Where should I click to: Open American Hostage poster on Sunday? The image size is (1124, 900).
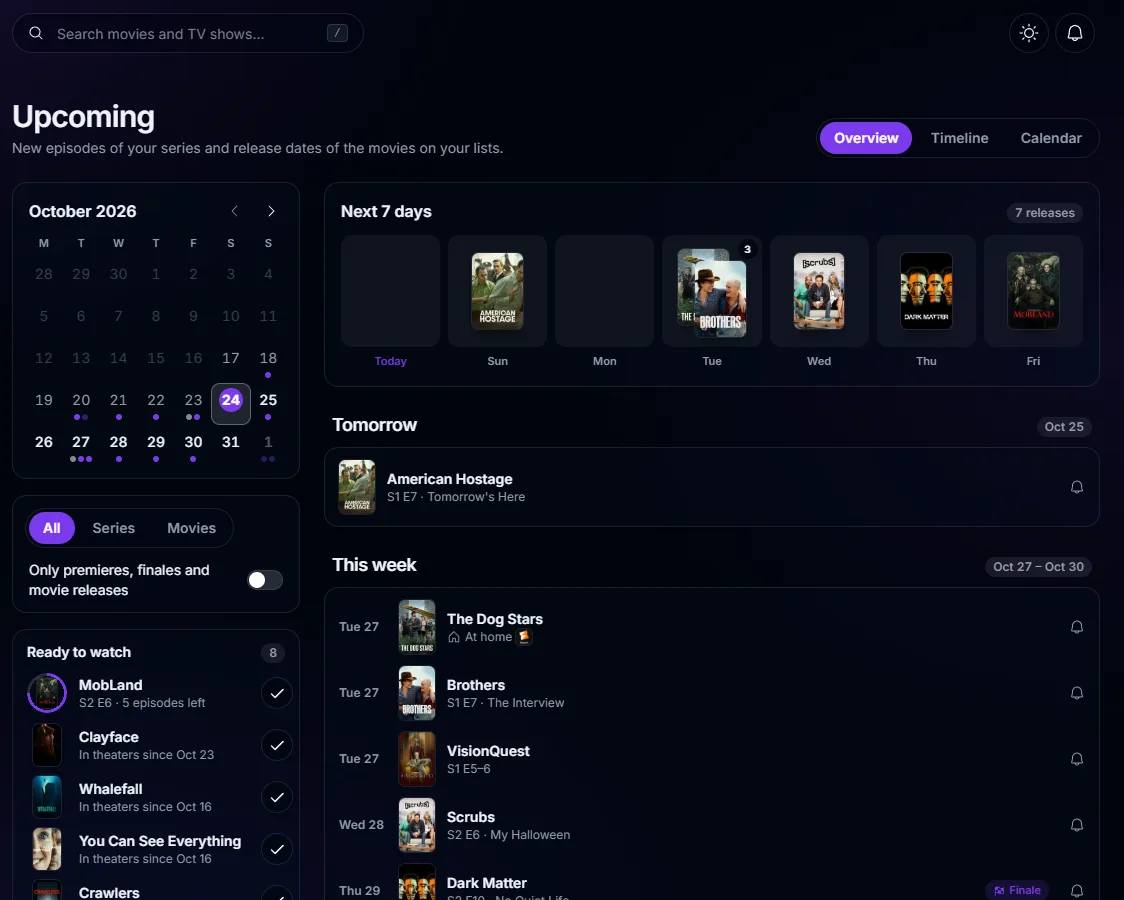497,291
